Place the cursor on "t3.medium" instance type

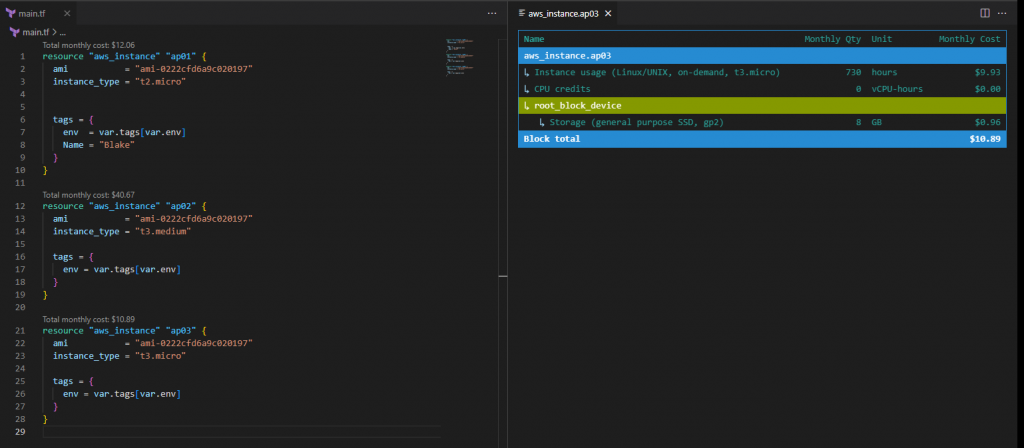coord(163,231)
